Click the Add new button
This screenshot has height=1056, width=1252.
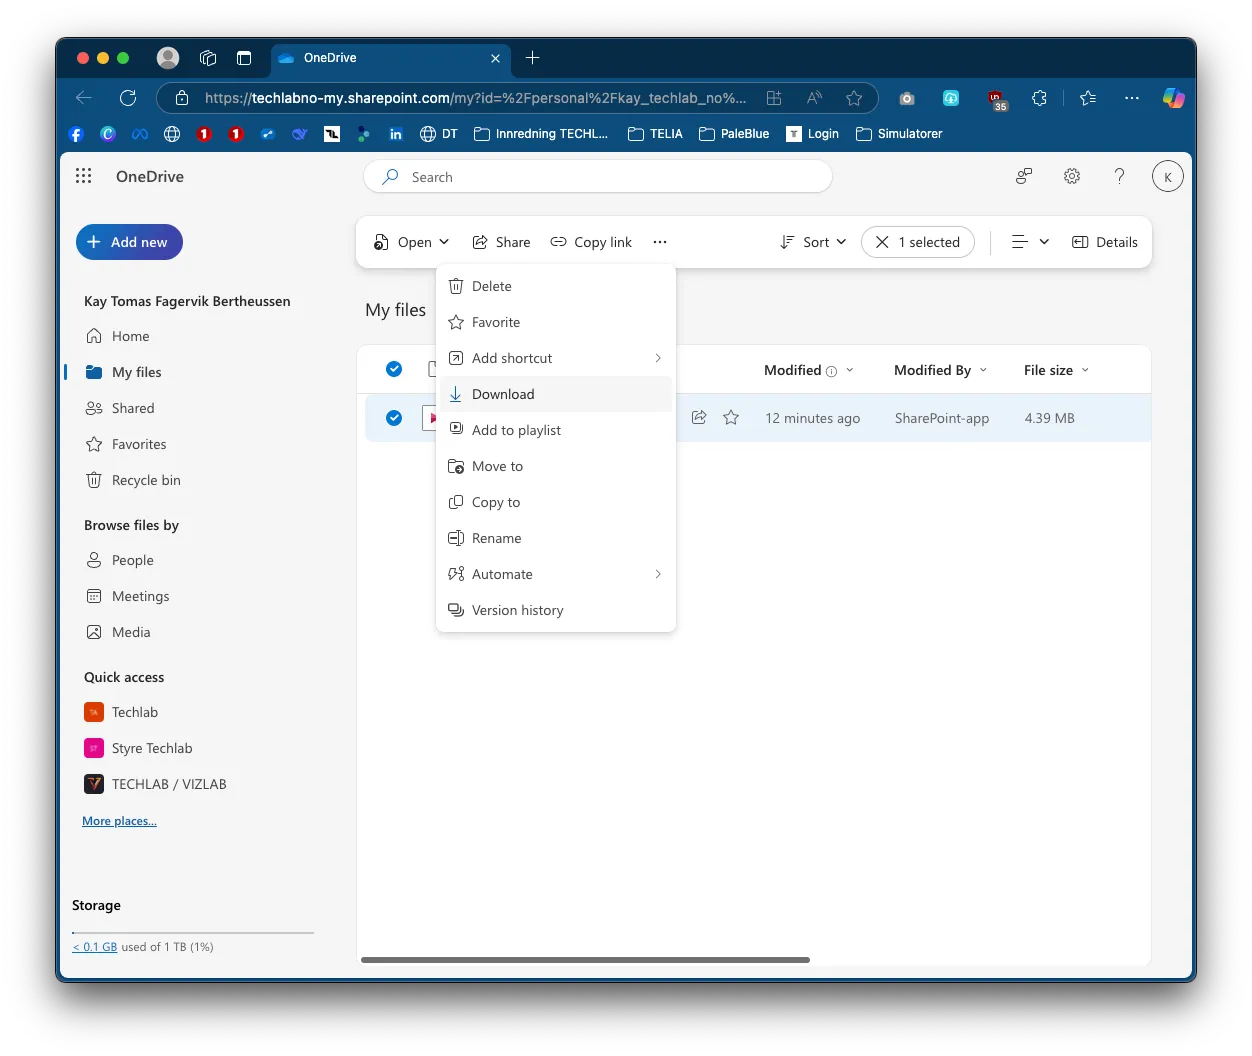(129, 242)
